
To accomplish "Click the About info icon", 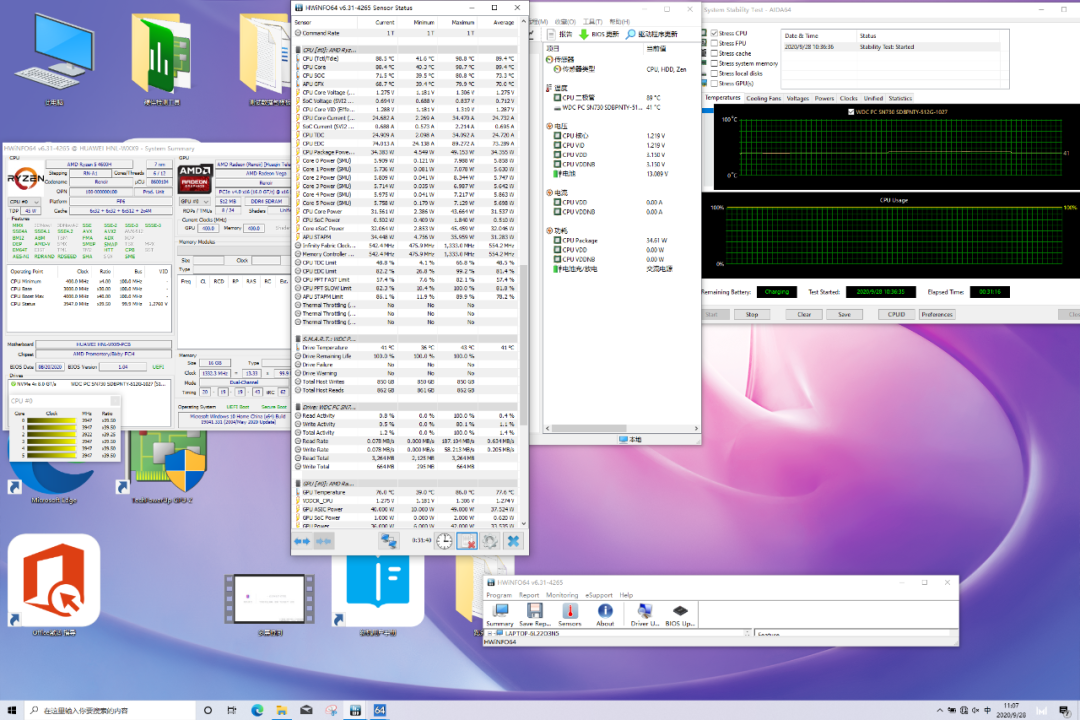I will click(x=605, y=612).
